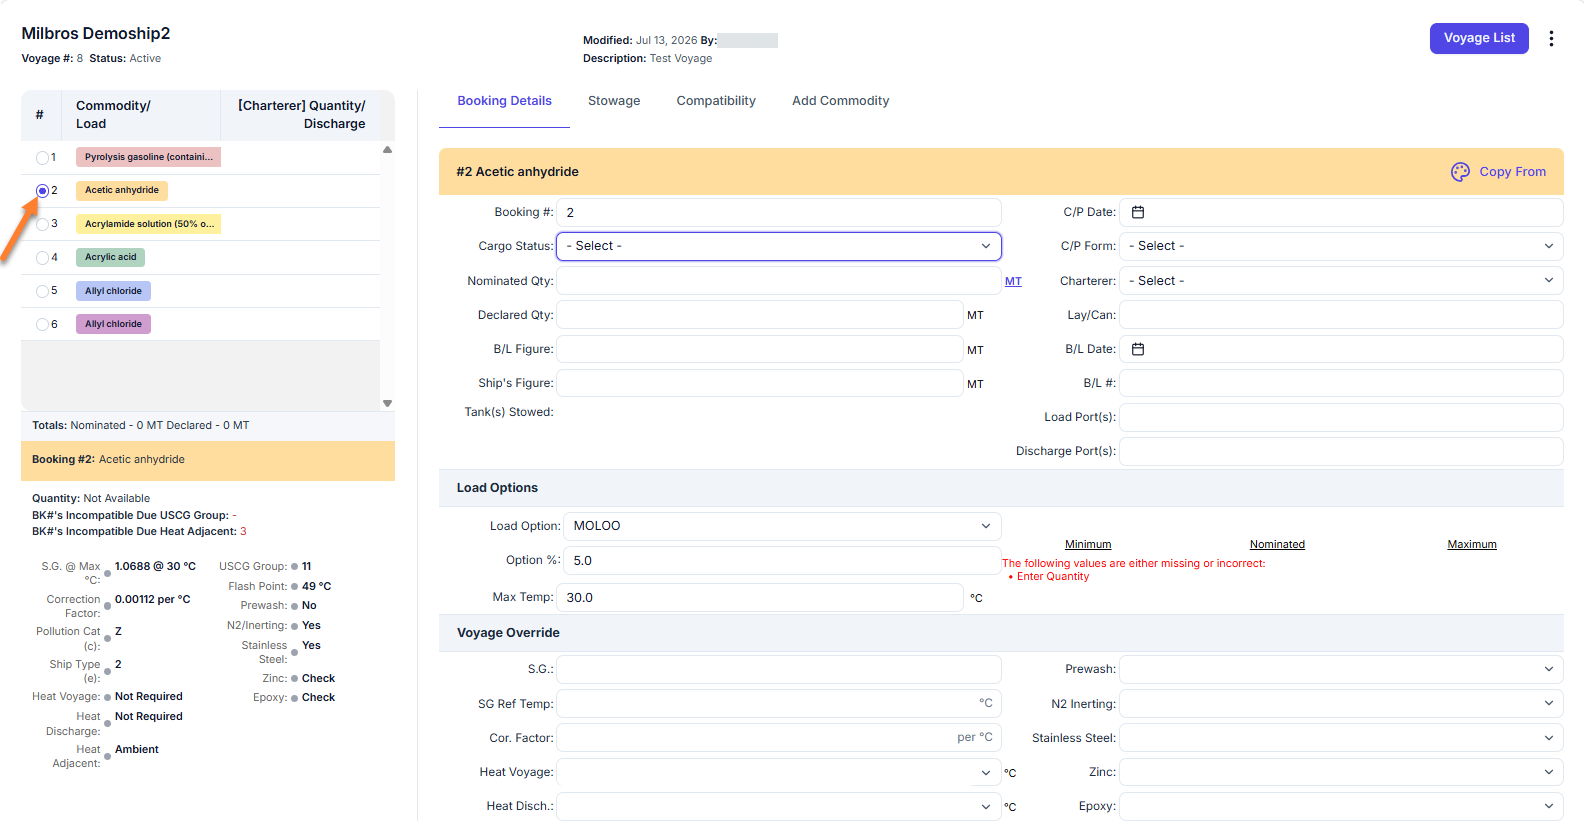The image size is (1584, 821).
Task: Click the Voyage List button
Action: pos(1479,38)
